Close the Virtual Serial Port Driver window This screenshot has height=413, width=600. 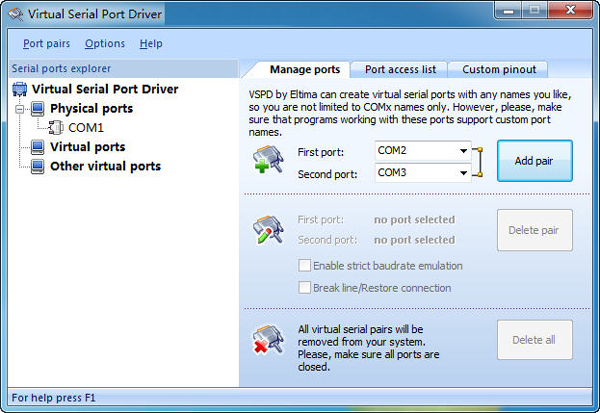click(570, 10)
